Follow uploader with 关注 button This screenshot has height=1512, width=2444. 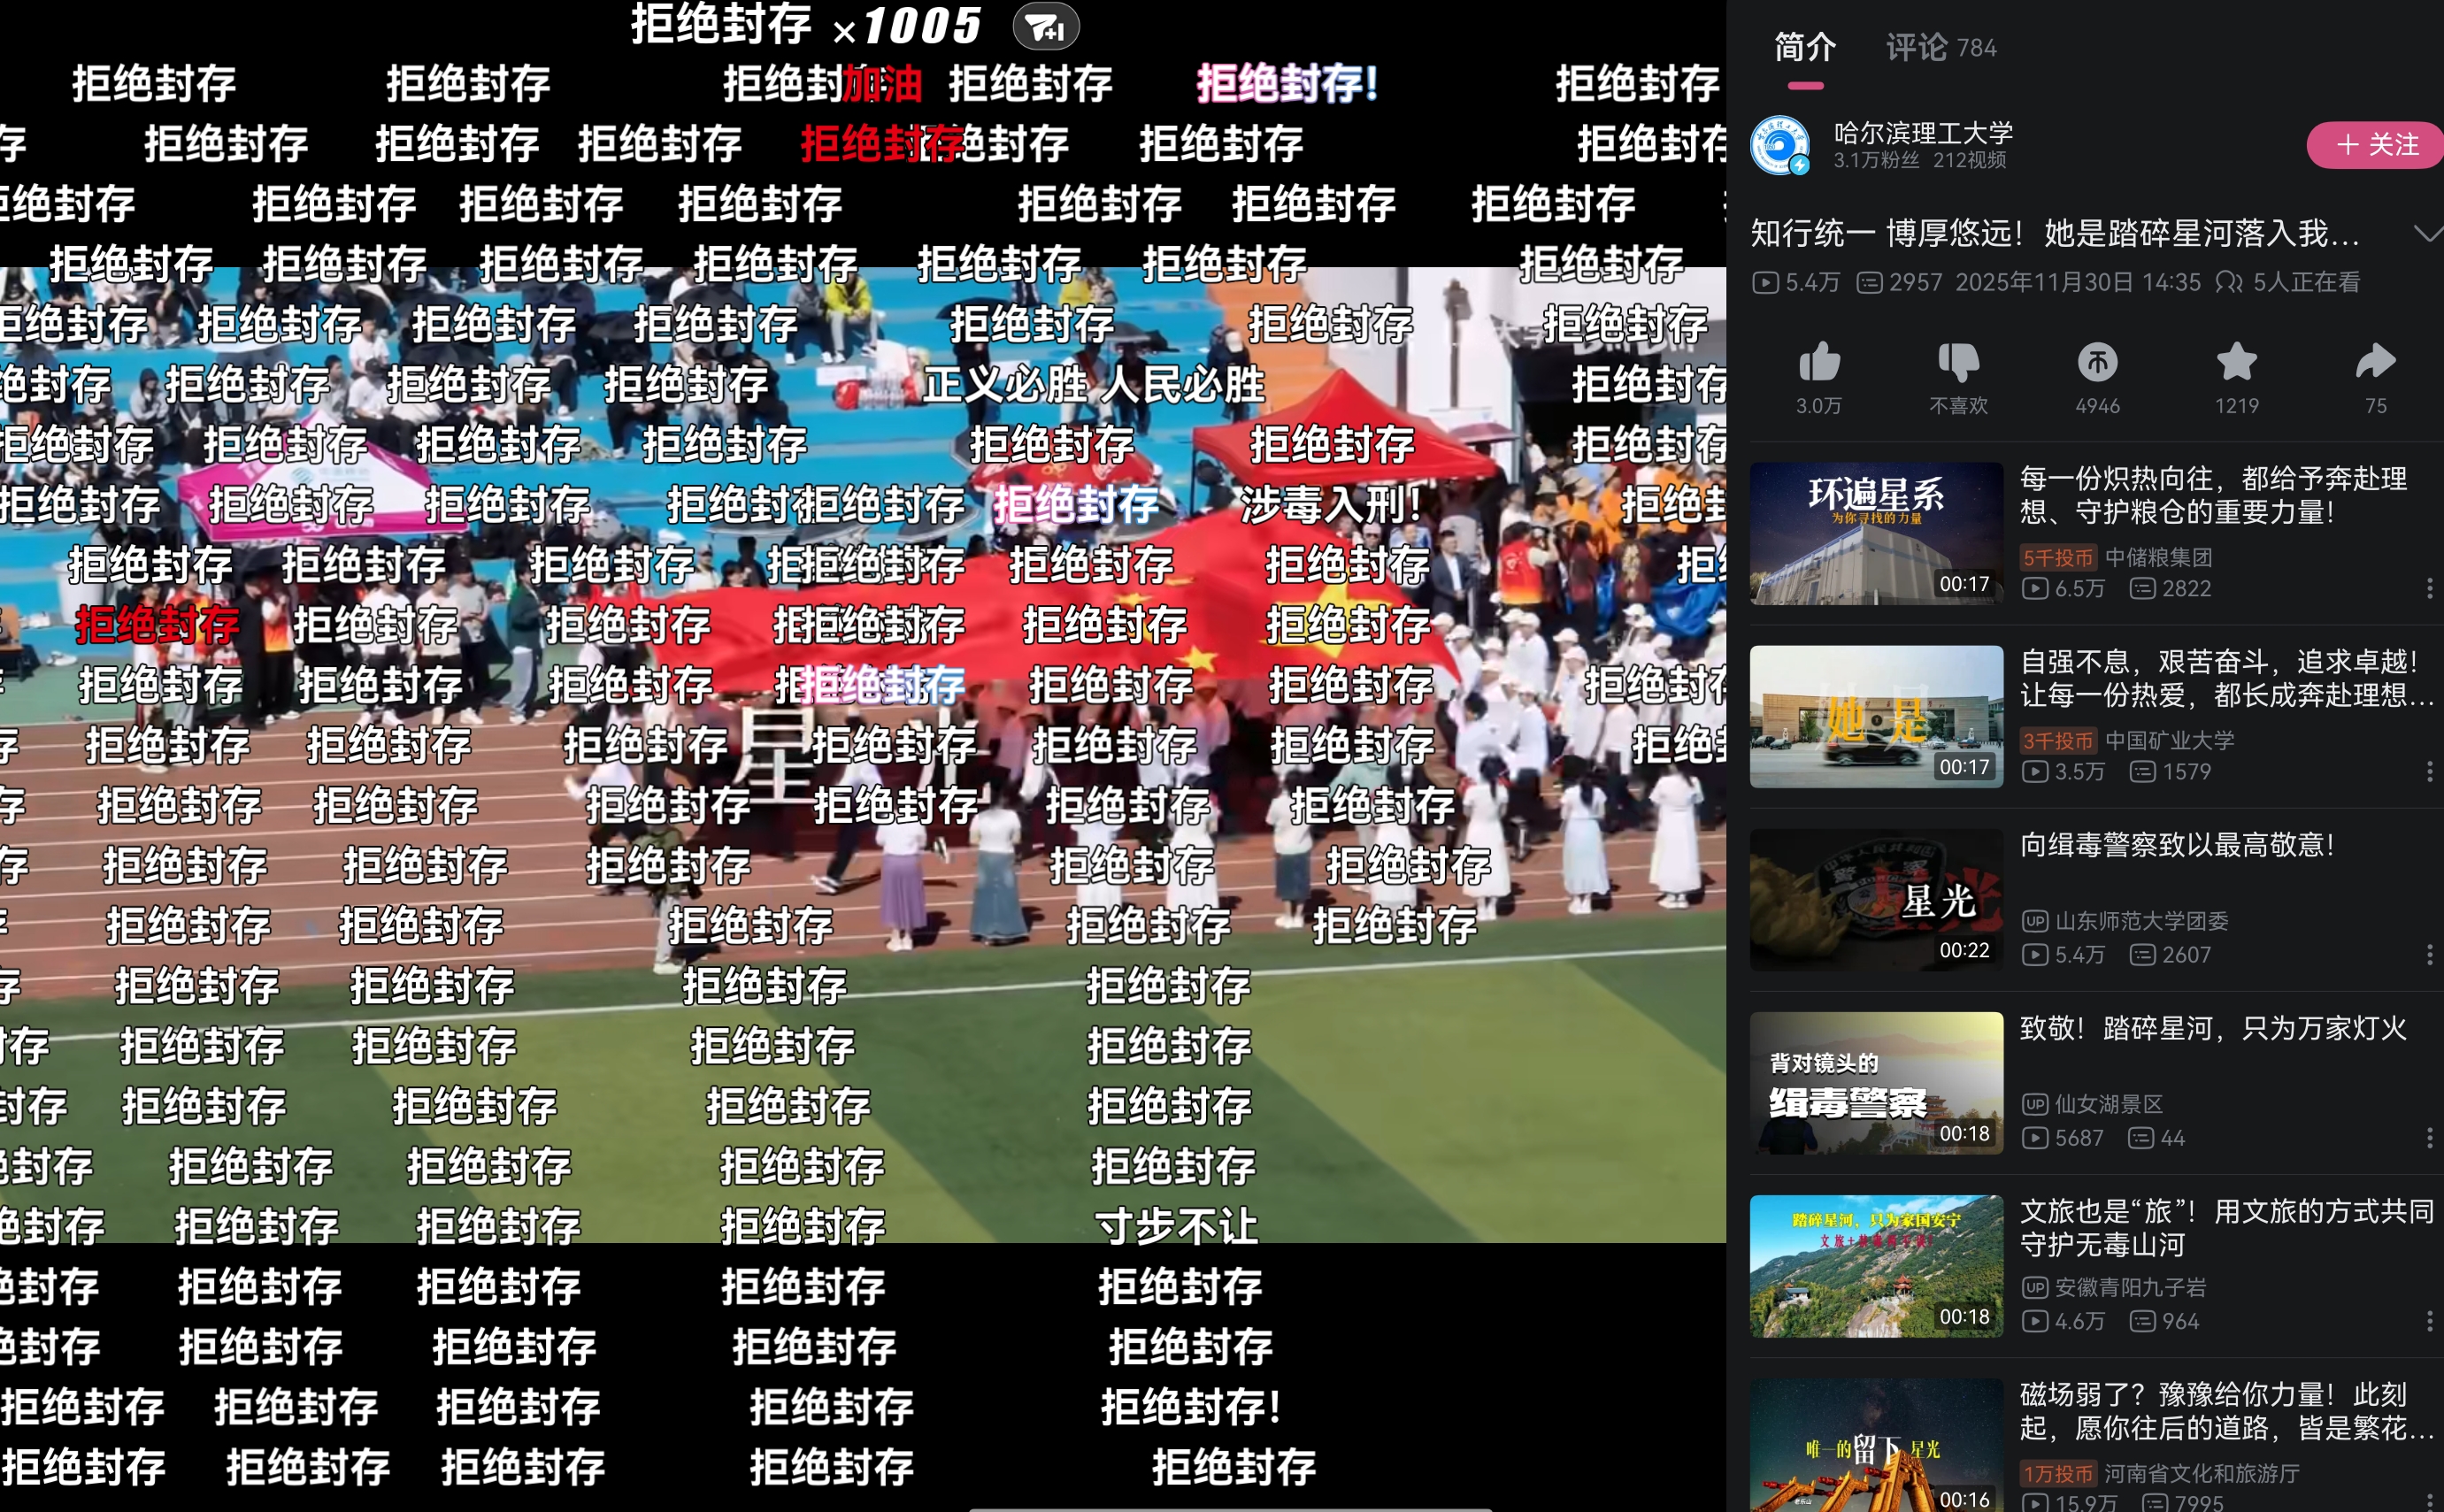[x=2376, y=145]
